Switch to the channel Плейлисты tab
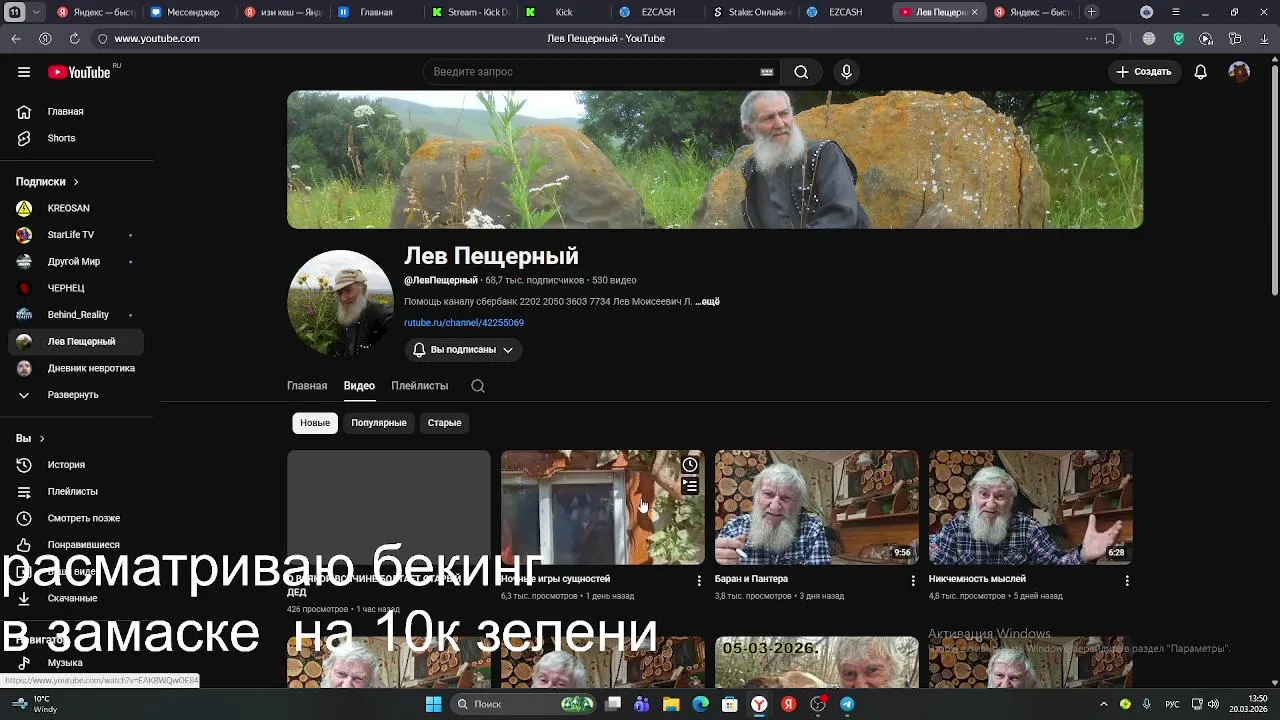The height and width of the screenshot is (720, 1280). point(419,386)
